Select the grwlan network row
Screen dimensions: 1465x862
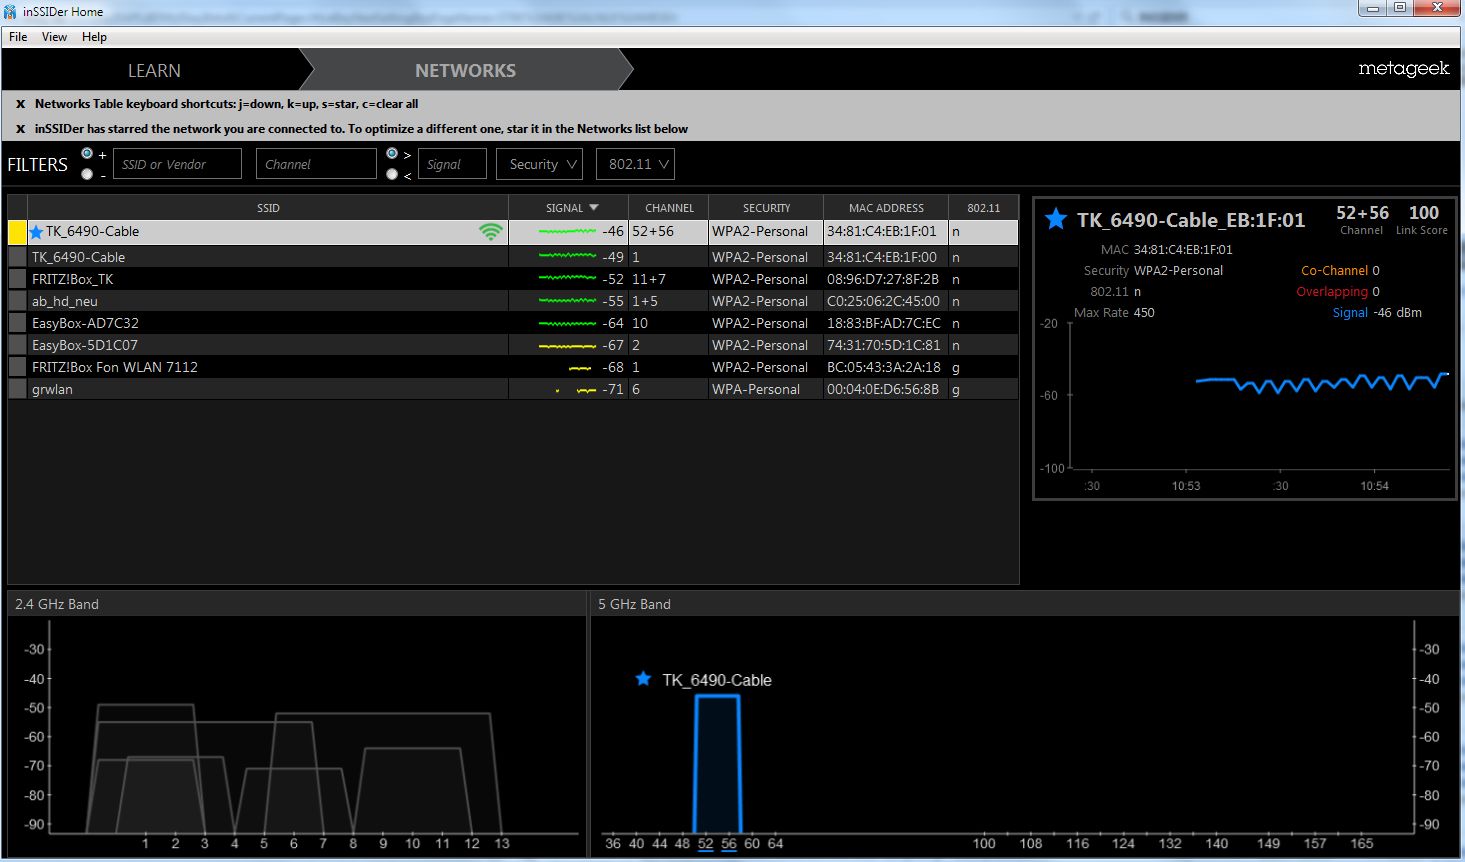pos(513,389)
